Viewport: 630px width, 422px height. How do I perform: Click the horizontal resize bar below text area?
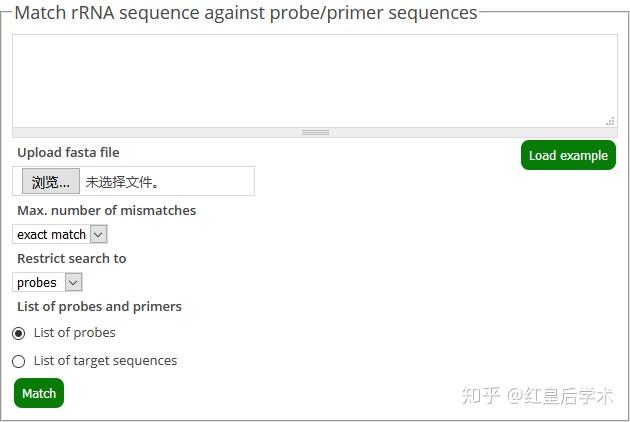(315, 132)
